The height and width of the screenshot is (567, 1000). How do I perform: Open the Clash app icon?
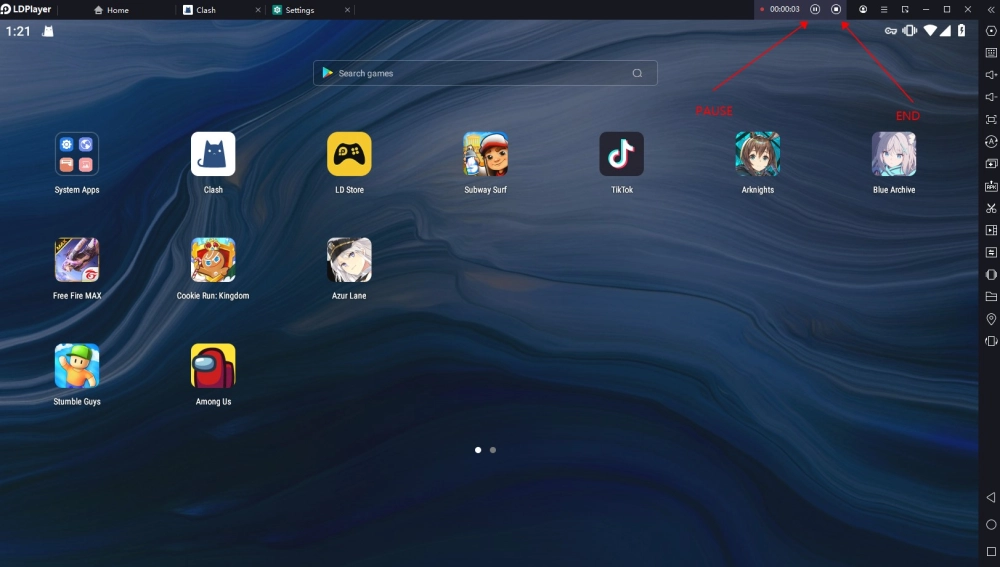[x=213, y=154]
